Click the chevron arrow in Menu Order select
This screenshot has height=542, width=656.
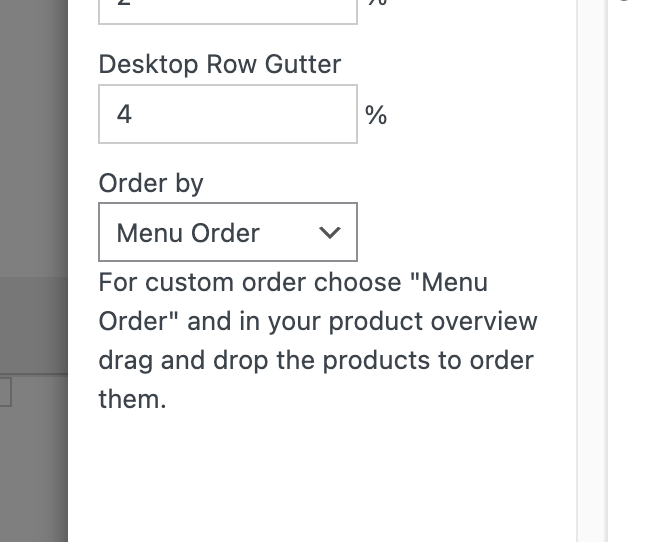coord(329,233)
